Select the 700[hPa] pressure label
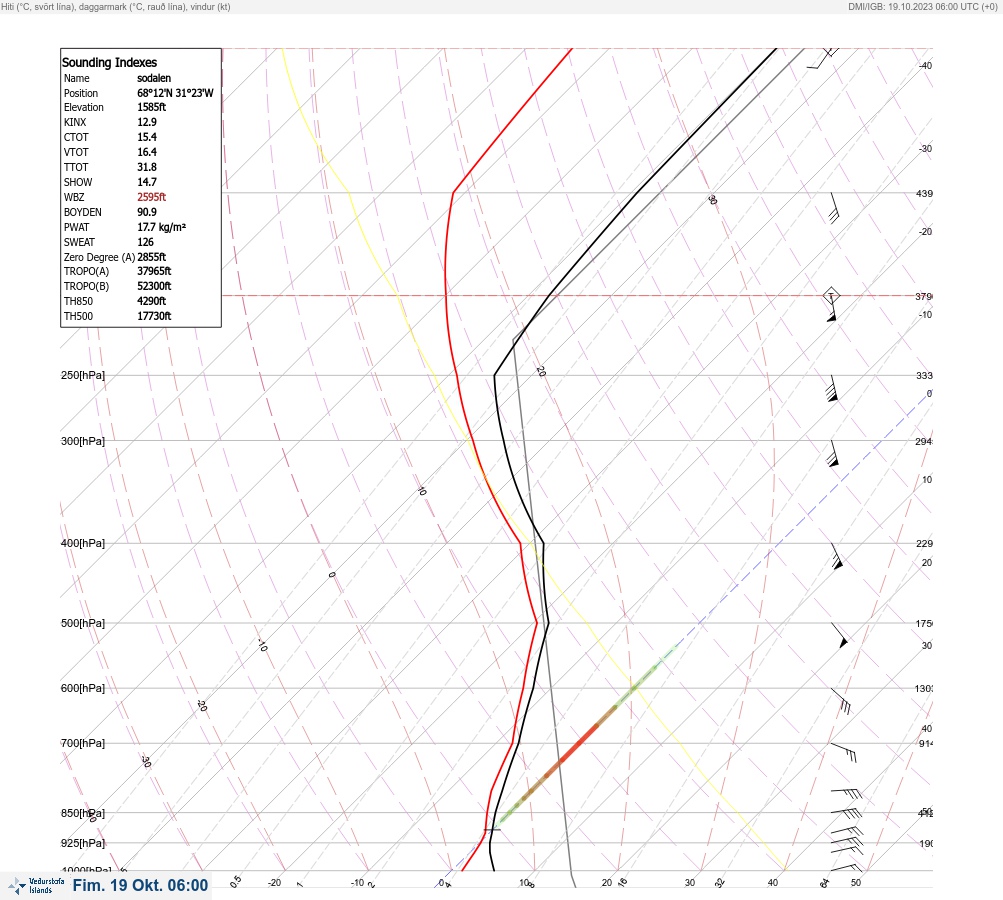Screen dimensions: 1003x900 click(83, 743)
